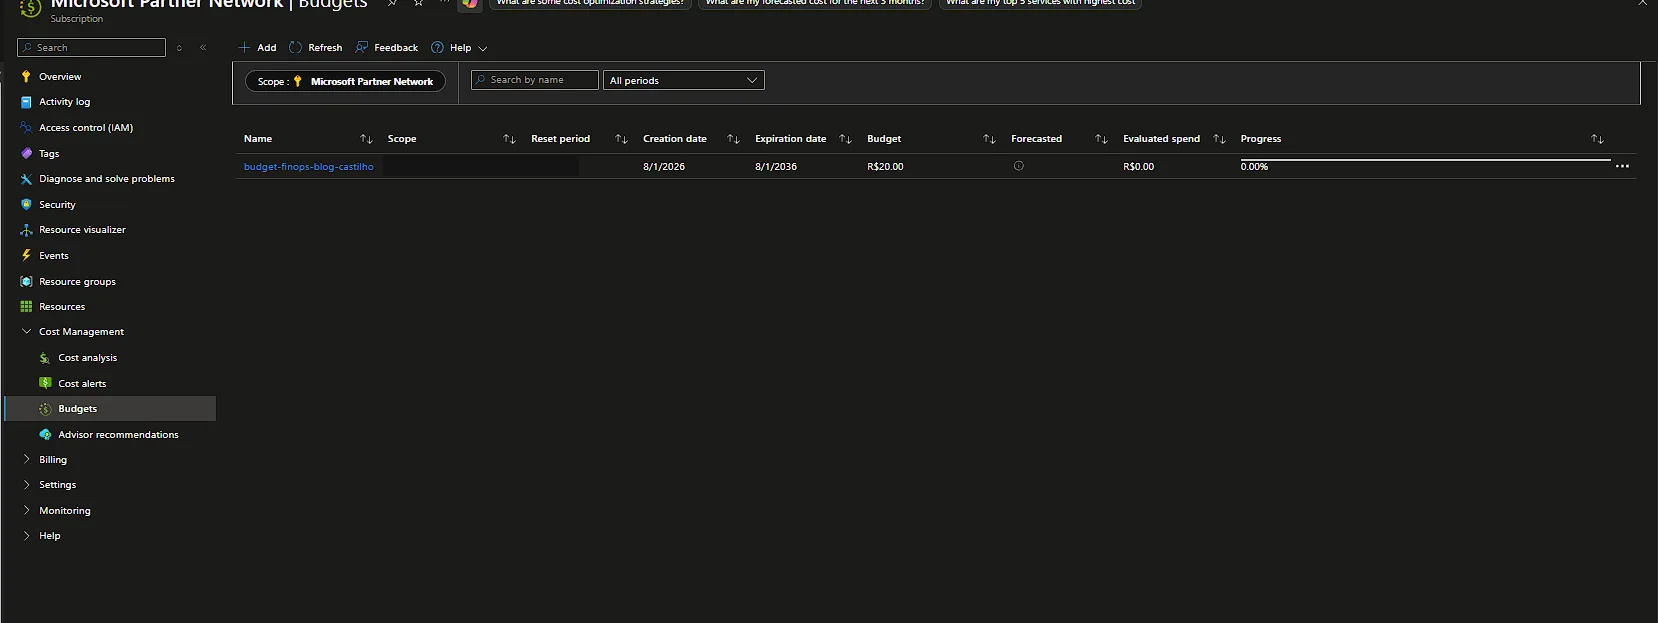Click the favorite star icon in header
Viewport: 1658px width, 623px height.
[x=418, y=3]
